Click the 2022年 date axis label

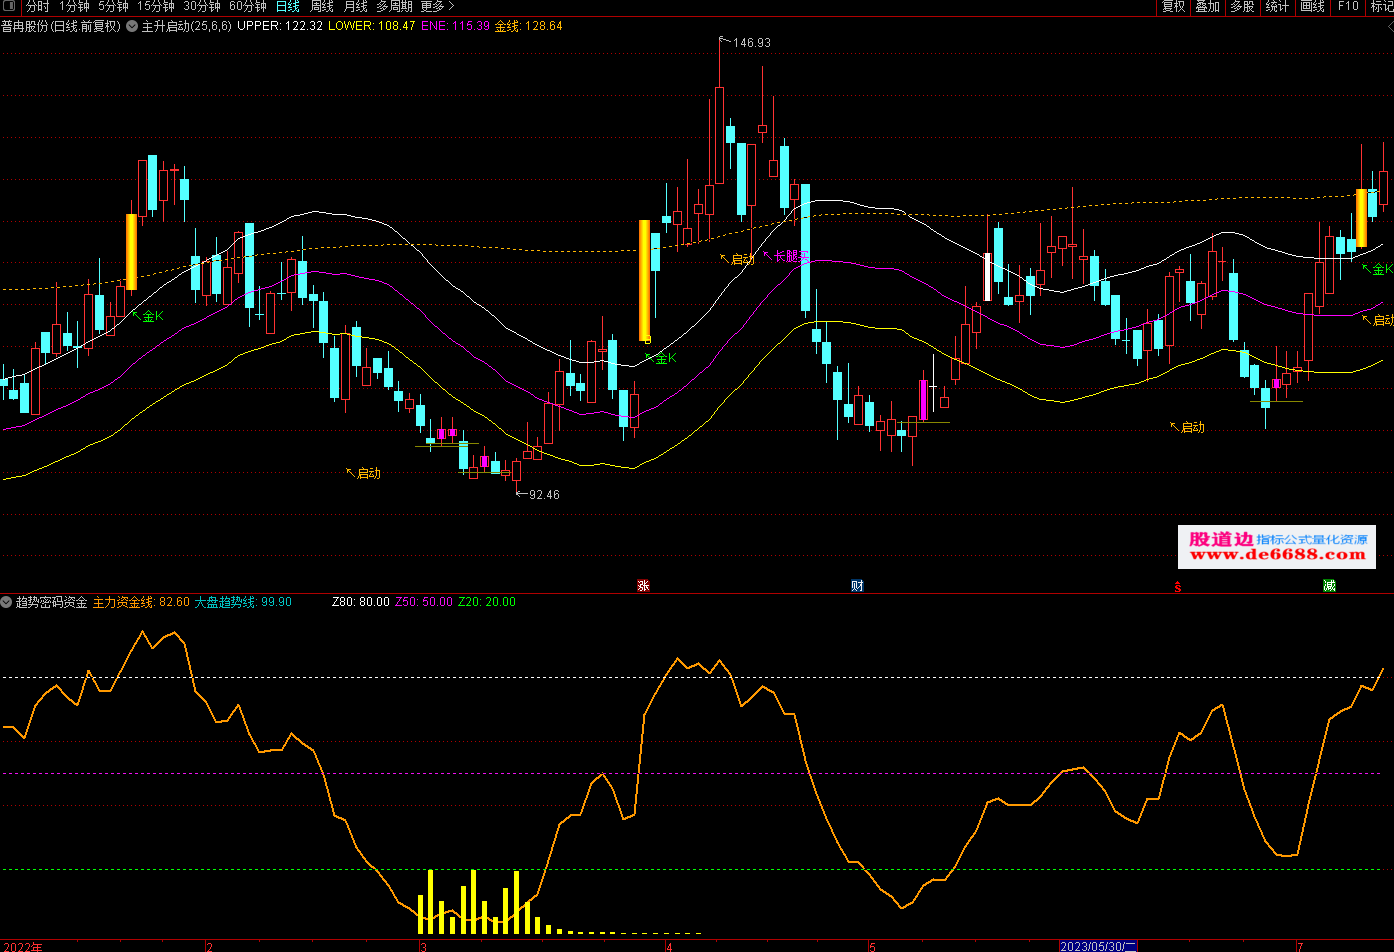[23, 945]
